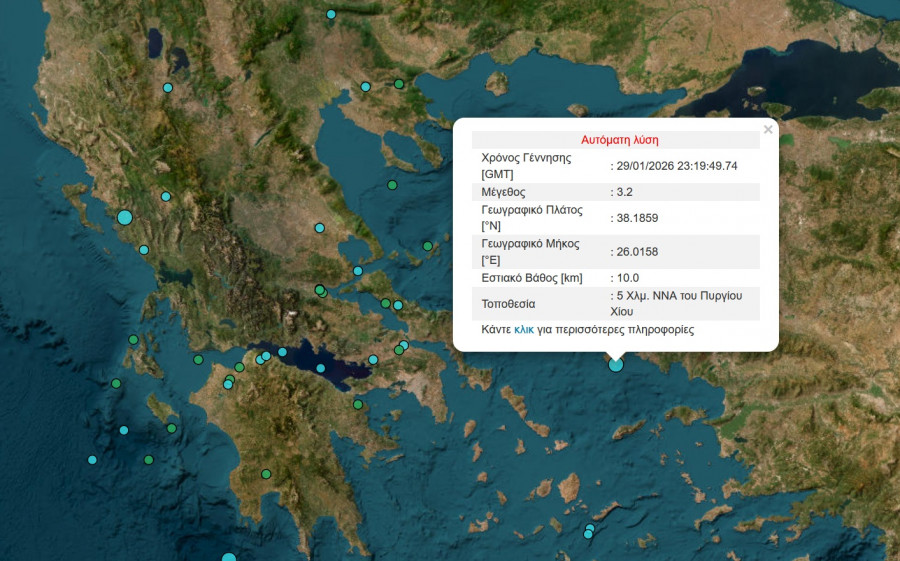Open the "κλικ" link for more information
Viewport: 900px width, 561px height.
pyautogui.click(x=524, y=329)
